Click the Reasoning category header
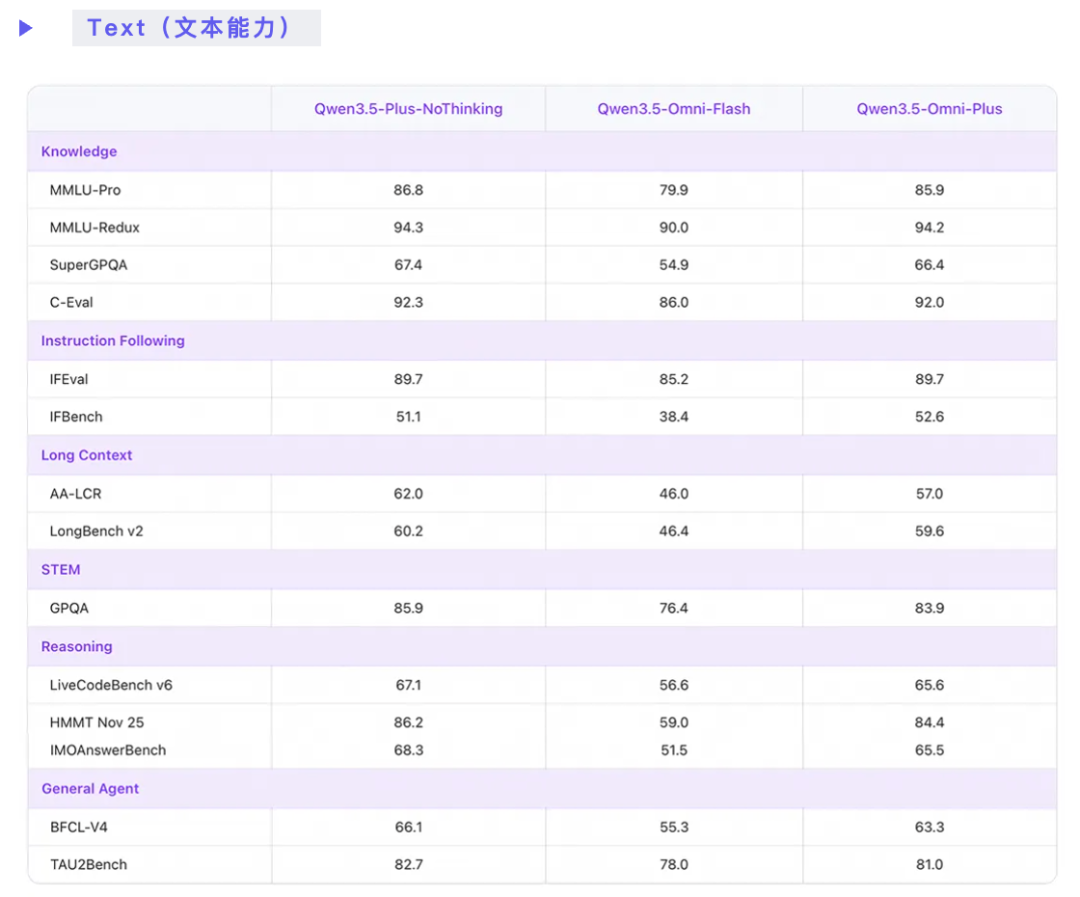The image size is (1080, 897). pyautogui.click(x=77, y=647)
